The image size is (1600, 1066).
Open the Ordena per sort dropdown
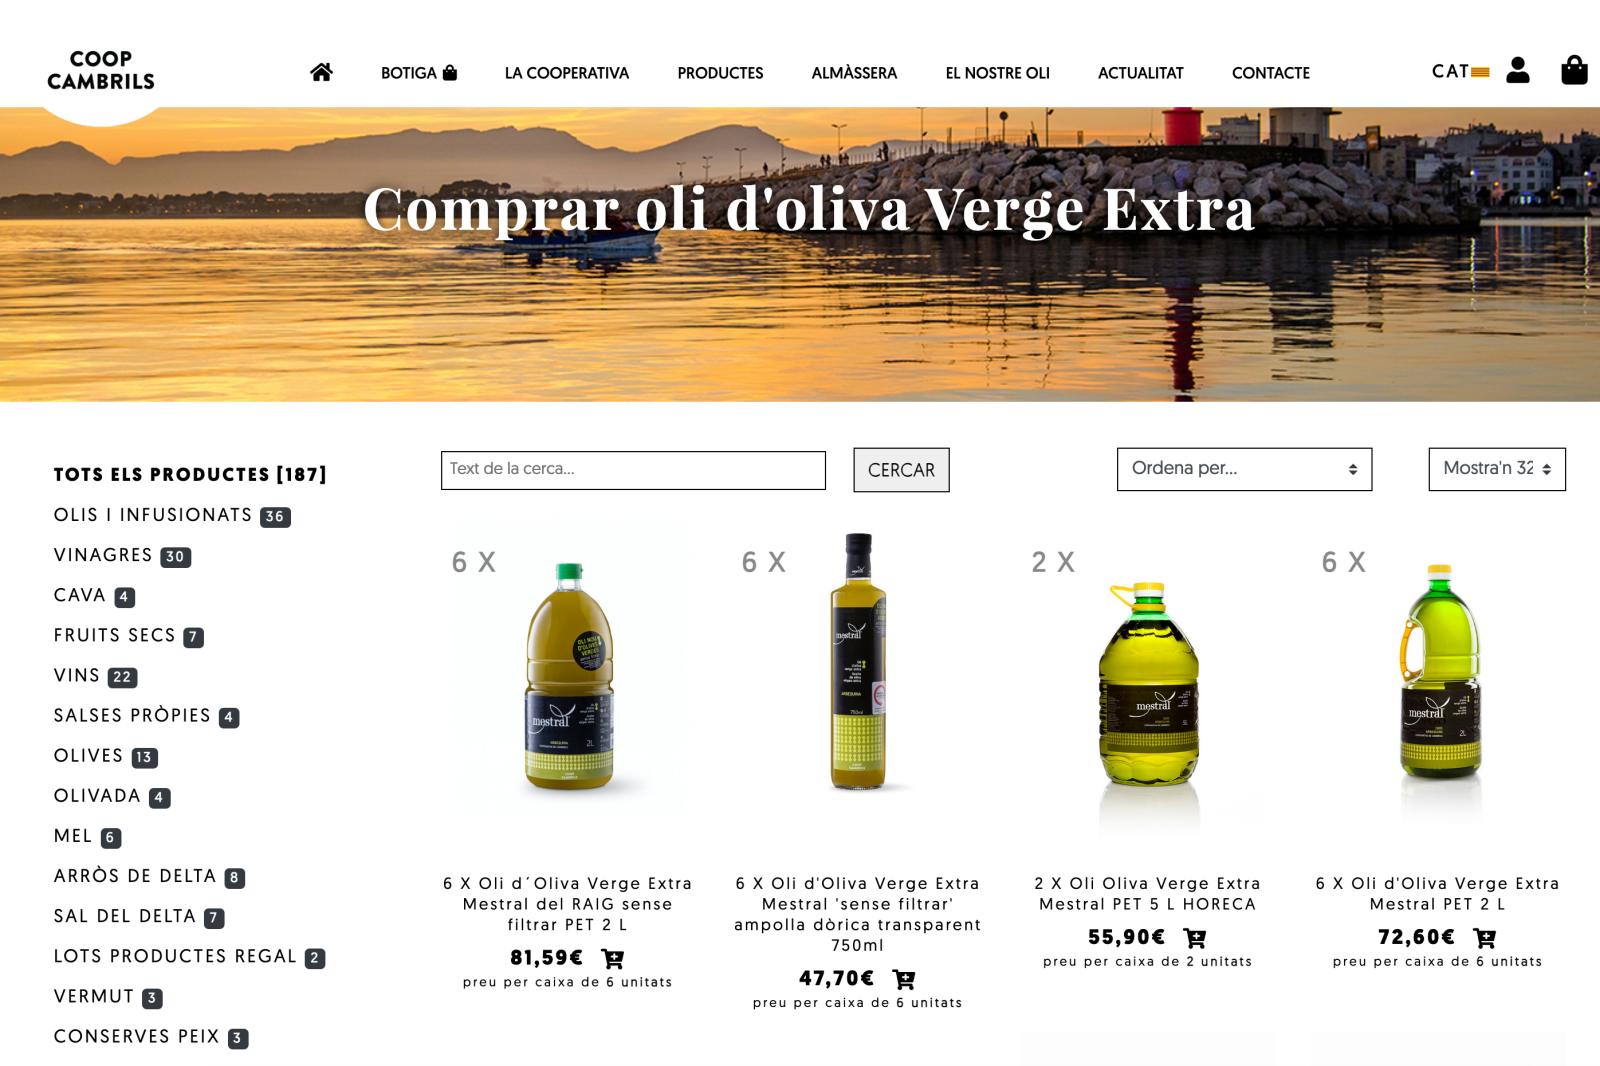point(1244,469)
